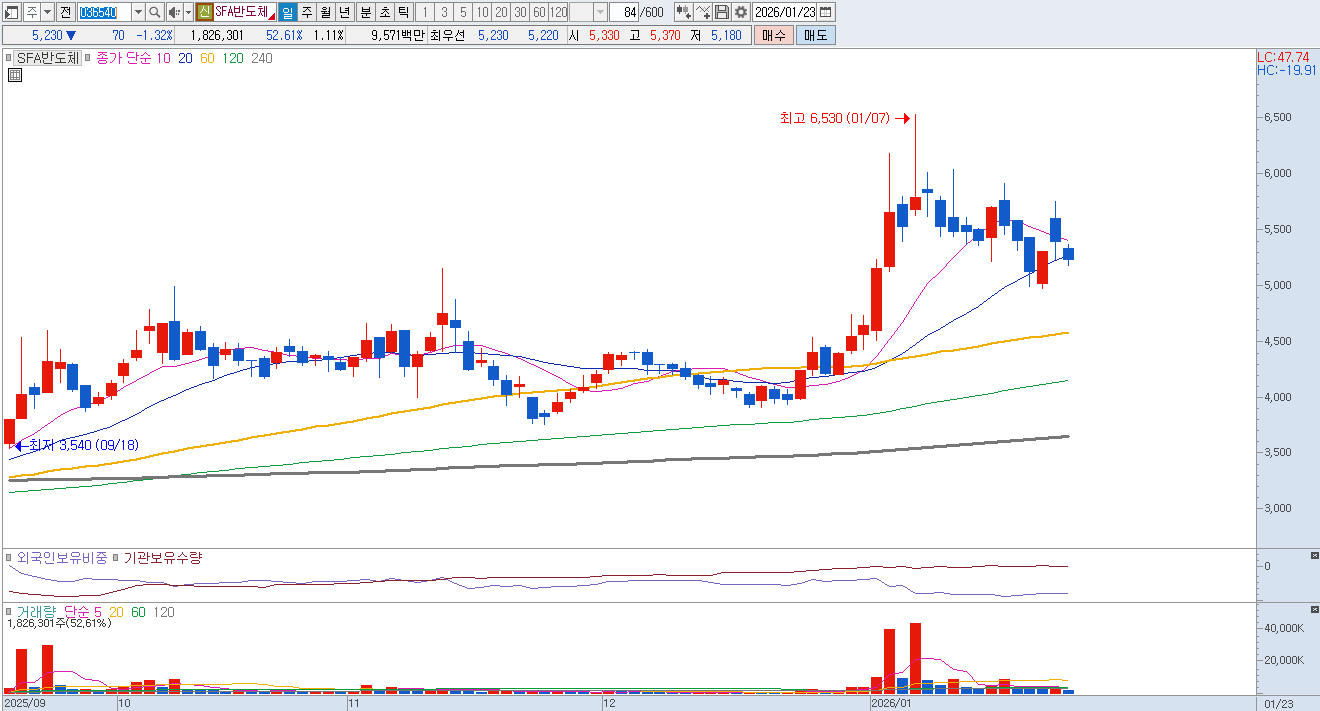Open the dropdown next to 주 selector
The image size is (1320, 711).
click(47, 12)
